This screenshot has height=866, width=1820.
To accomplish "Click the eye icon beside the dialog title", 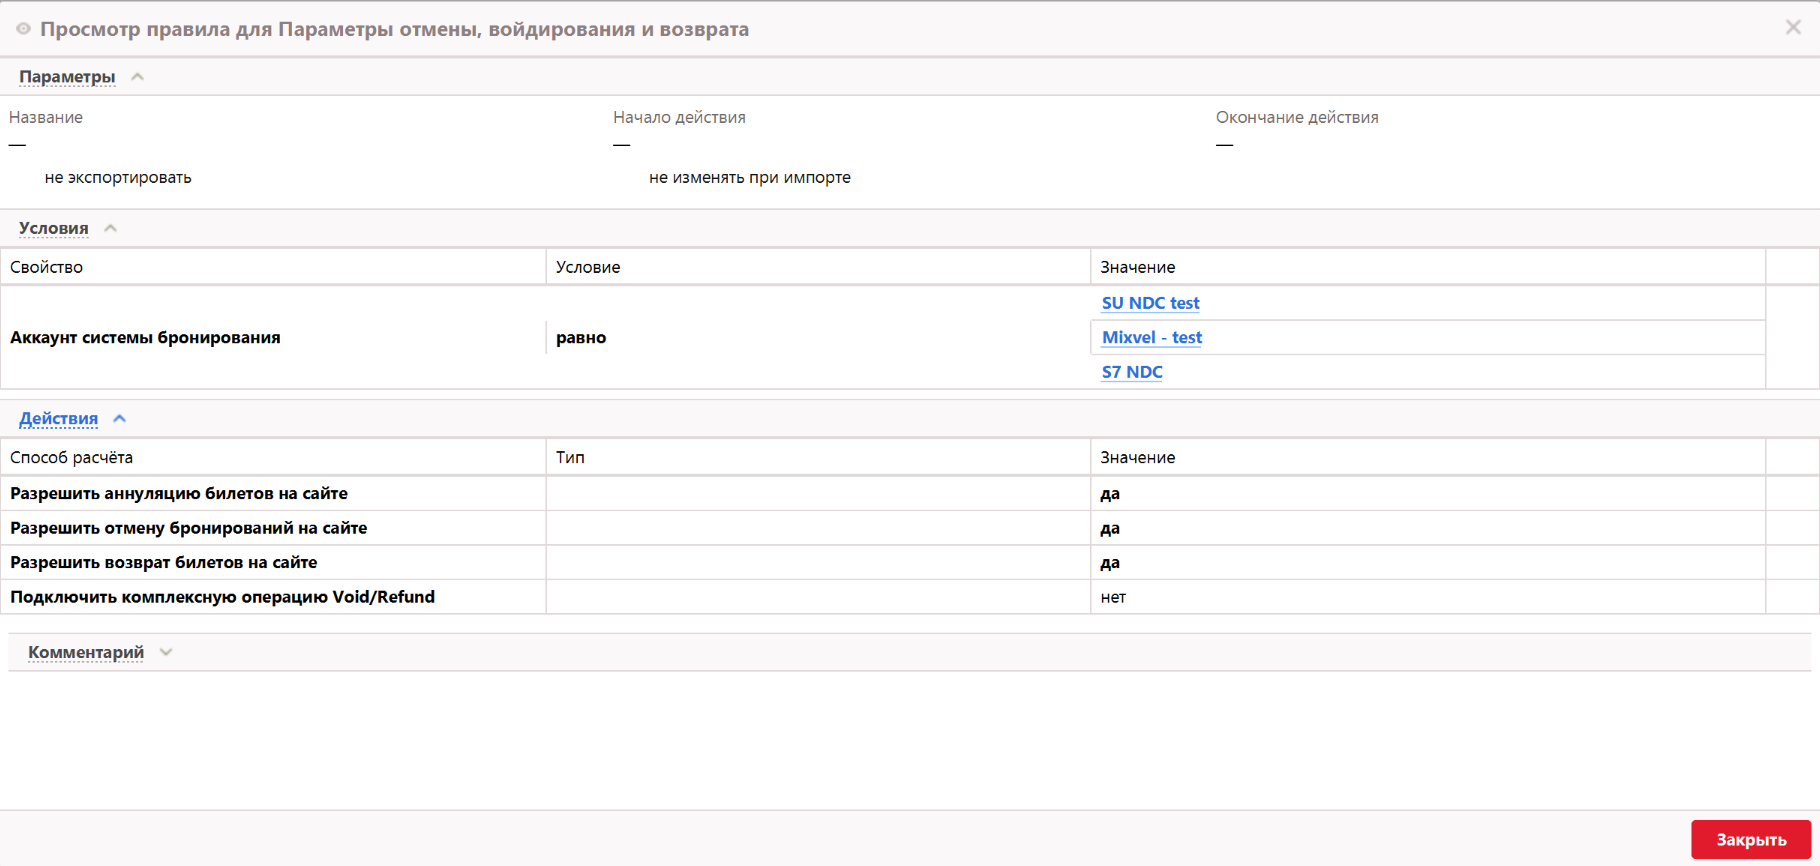I will (23, 29).
